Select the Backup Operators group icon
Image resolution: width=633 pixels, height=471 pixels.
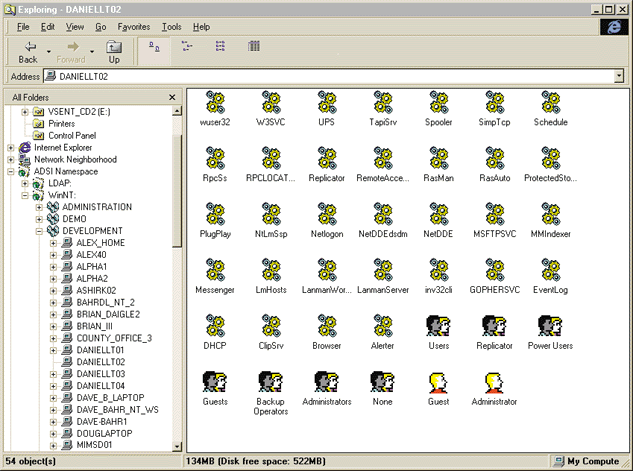[x=270, y=382]
